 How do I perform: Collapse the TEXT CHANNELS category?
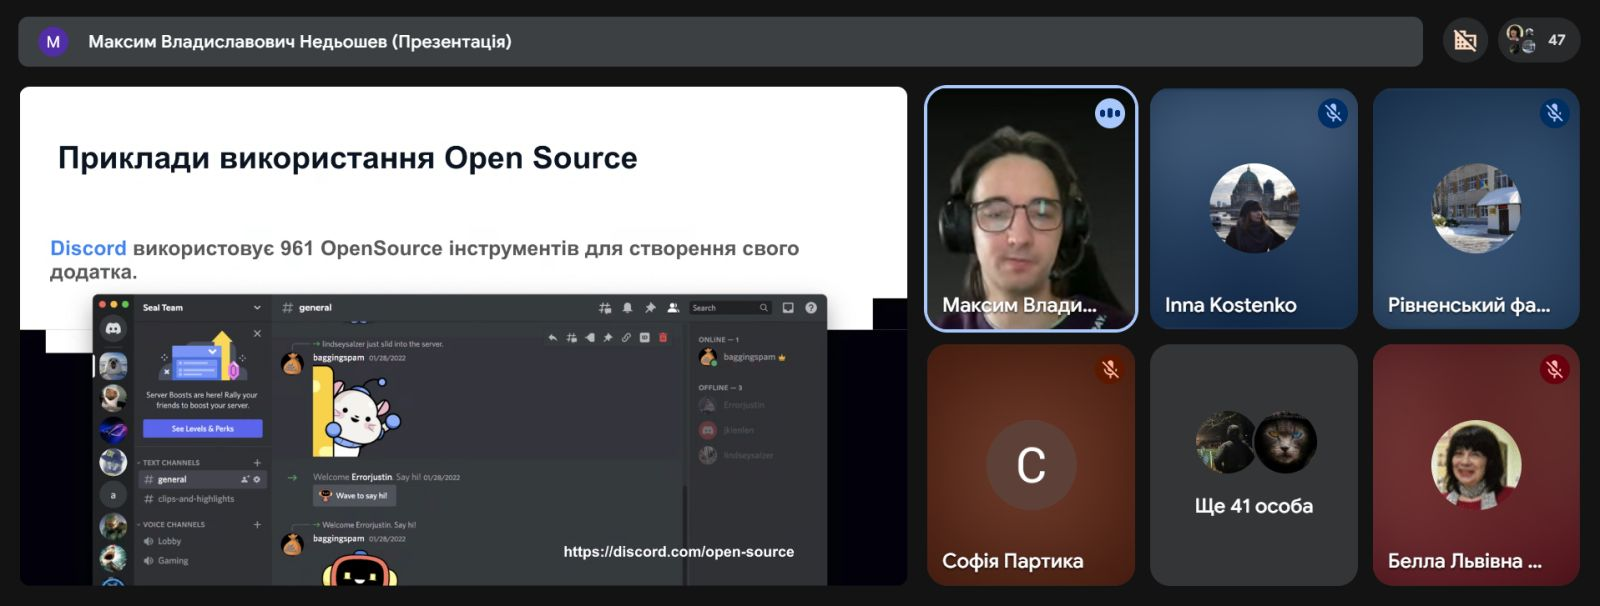coord(169,462)
